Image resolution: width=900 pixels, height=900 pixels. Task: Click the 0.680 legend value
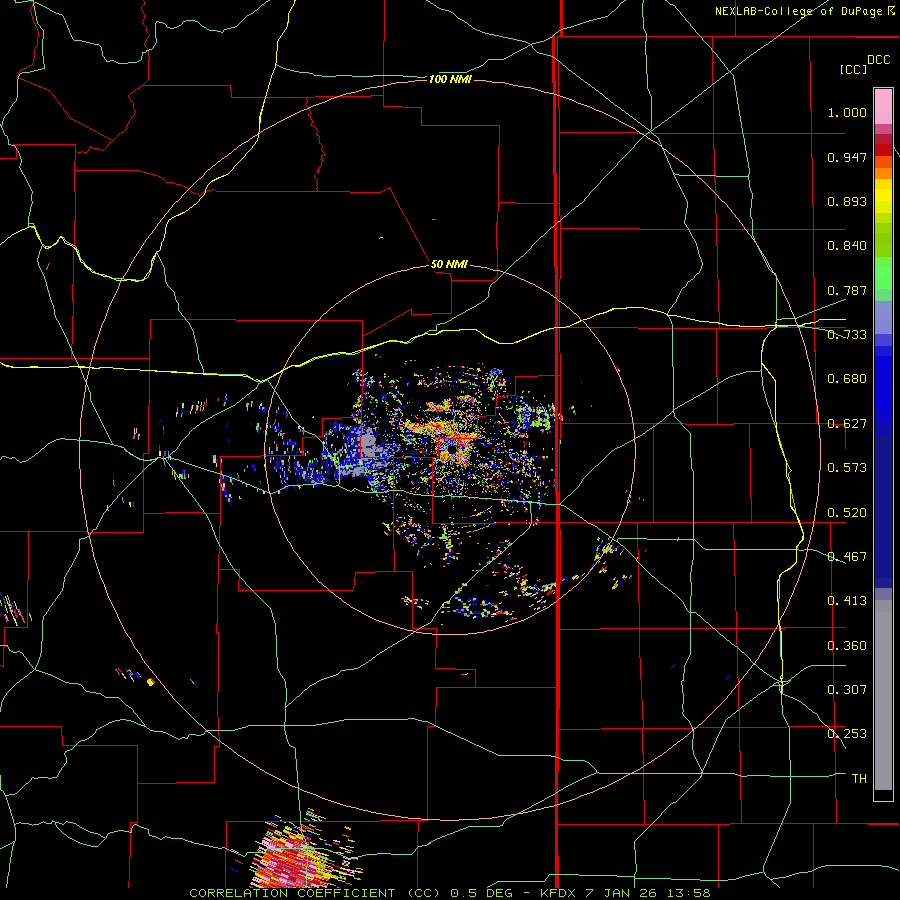click(847, 379)
